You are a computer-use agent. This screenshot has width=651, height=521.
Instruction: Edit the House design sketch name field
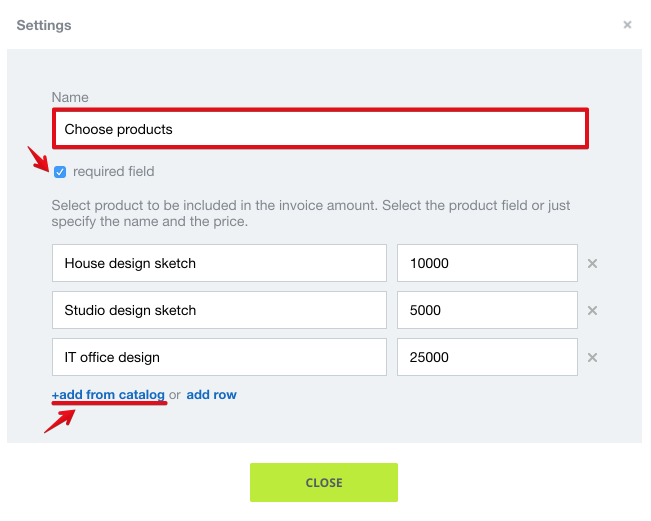pos(219,263)
